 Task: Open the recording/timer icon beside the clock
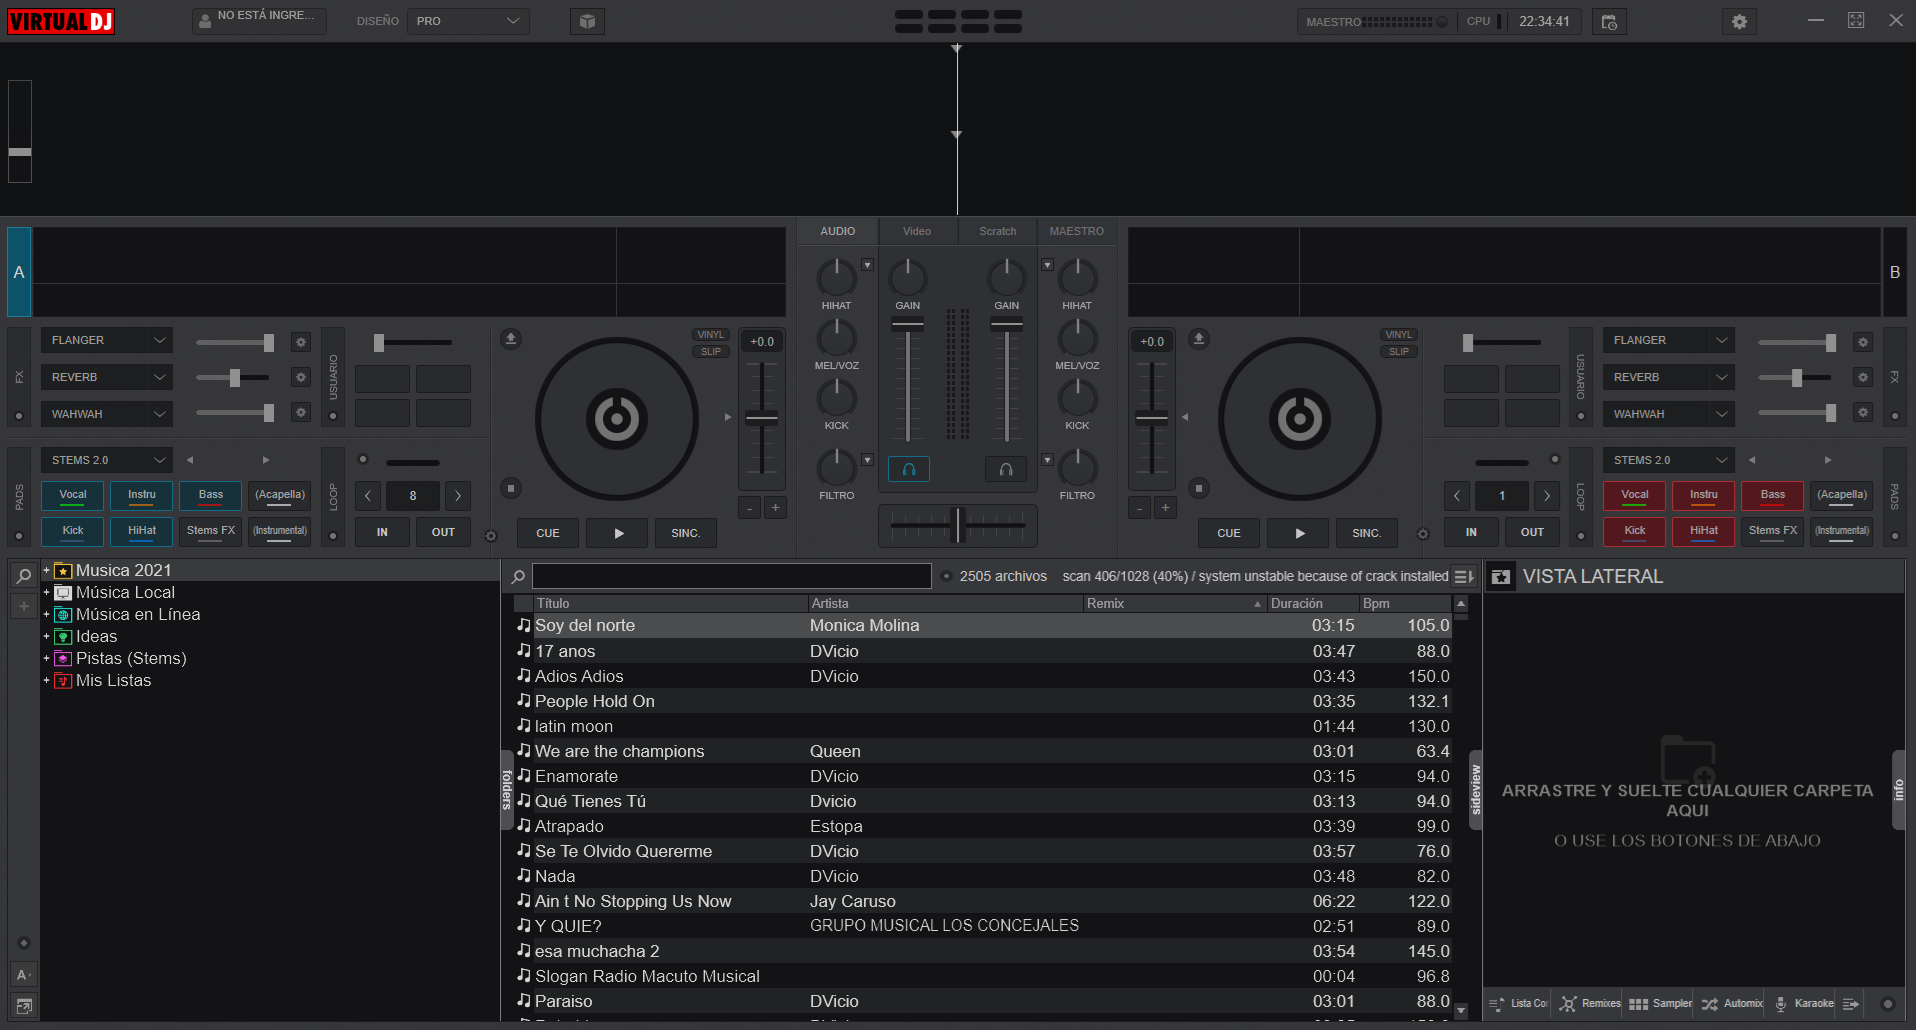(1609, 21)
